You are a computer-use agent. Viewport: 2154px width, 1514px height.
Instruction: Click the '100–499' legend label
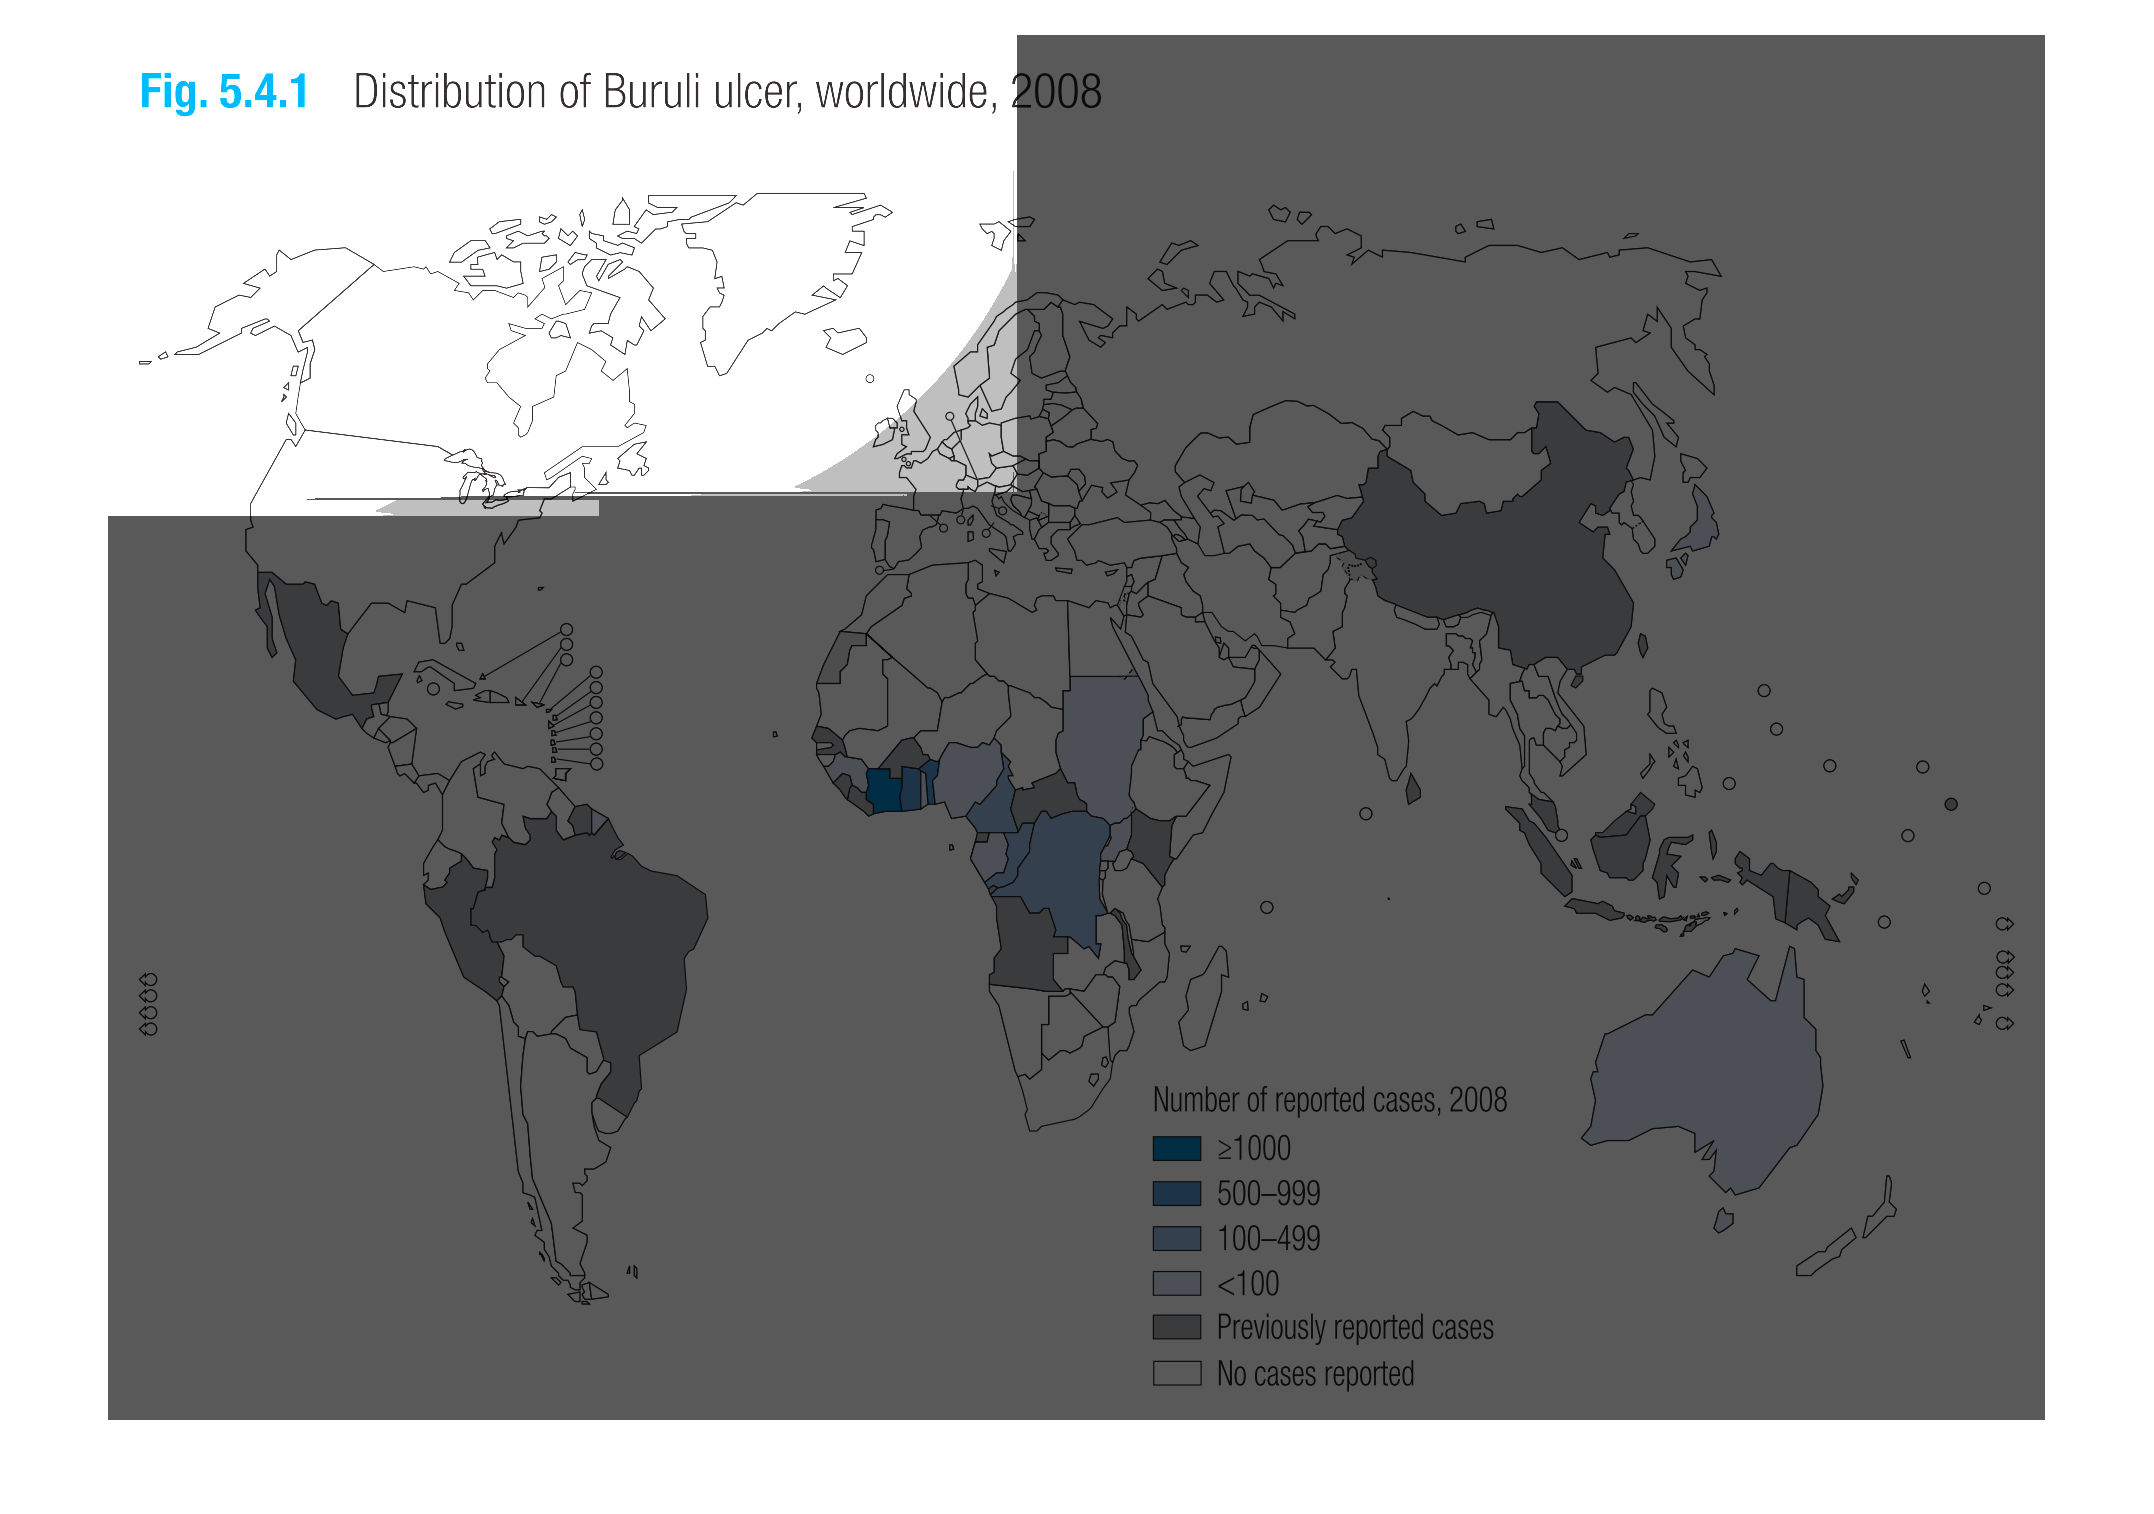coord(1268,1238)
